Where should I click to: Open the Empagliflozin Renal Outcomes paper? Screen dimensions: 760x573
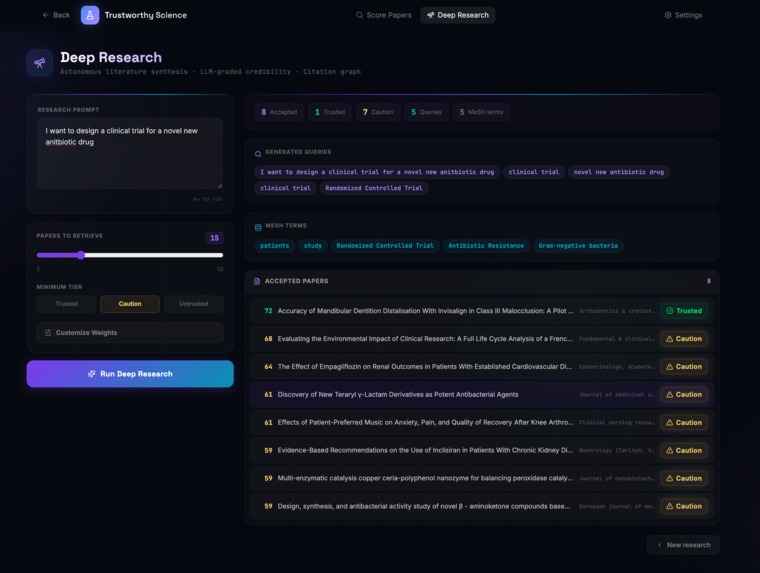pyautogui.click(x=482, y=366)
